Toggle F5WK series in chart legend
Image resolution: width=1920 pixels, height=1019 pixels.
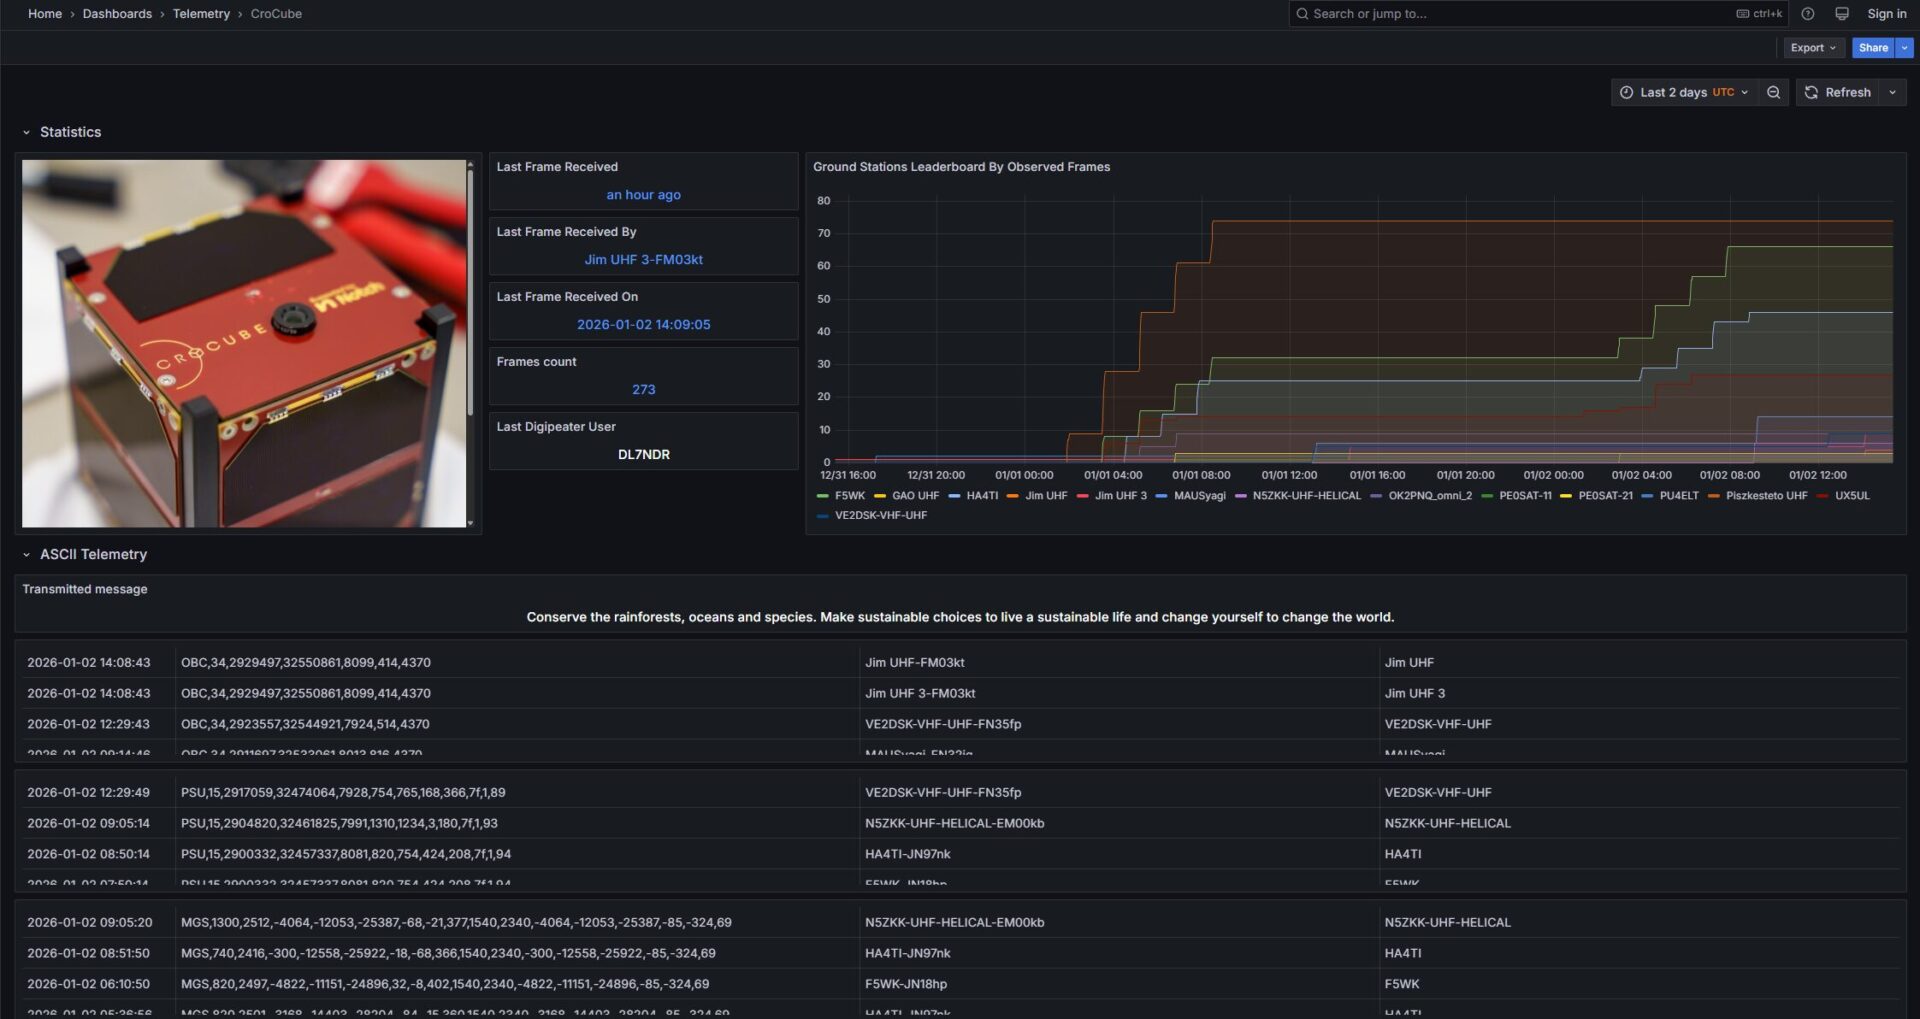tap(849, 496)
